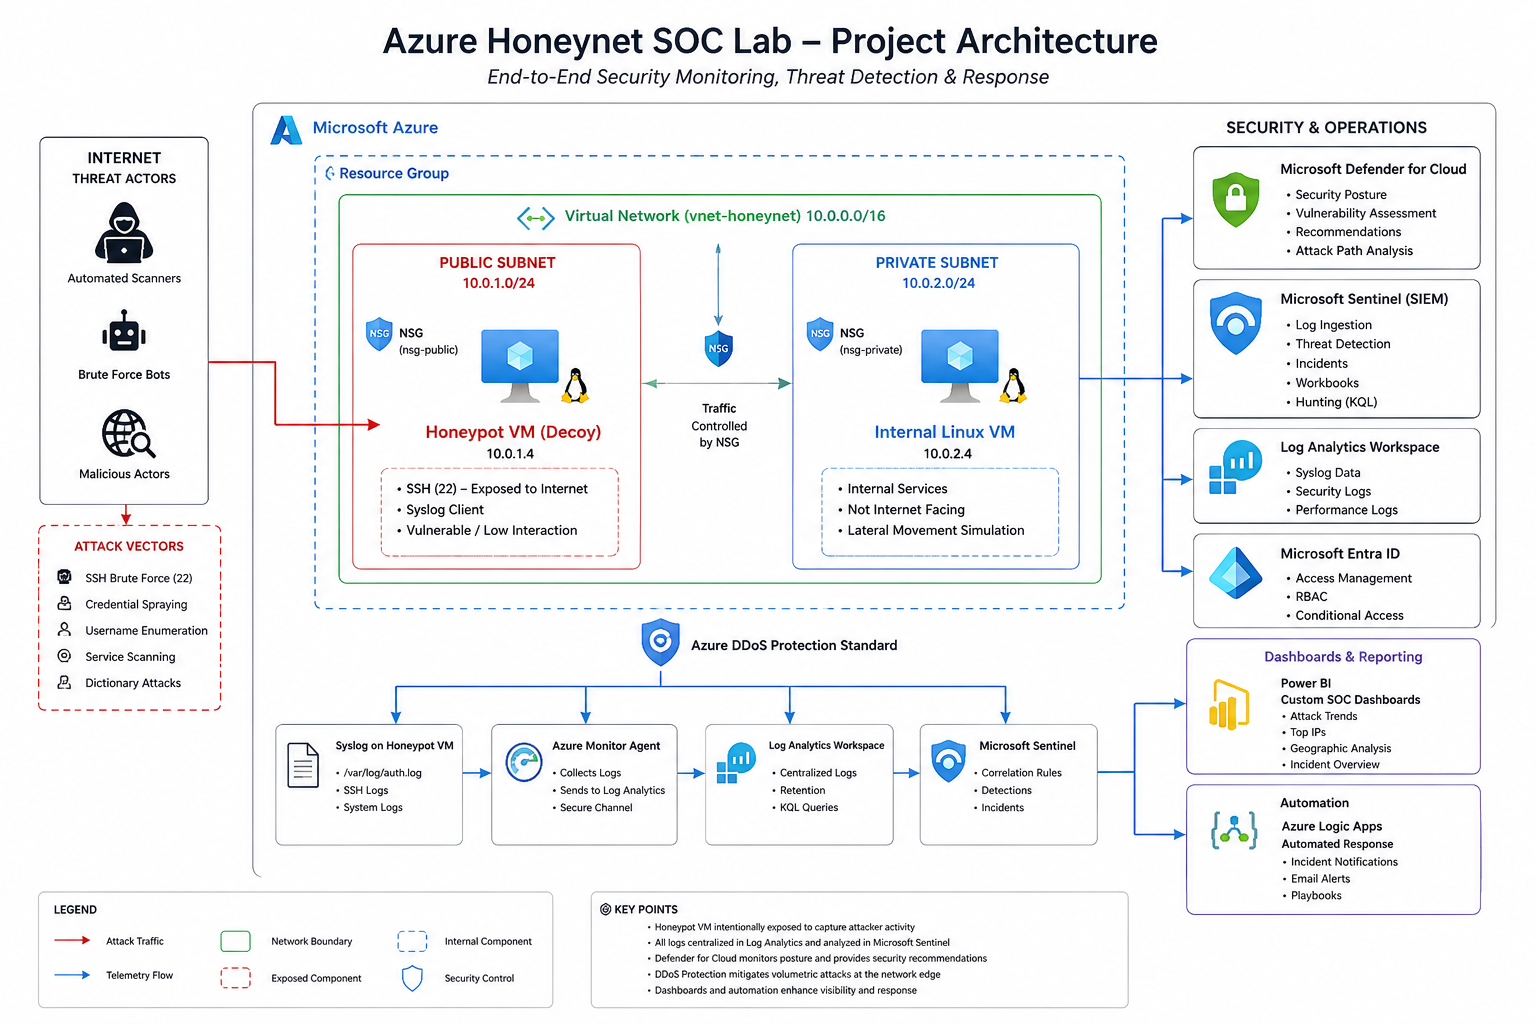The width and height of the screenshot is (1536, 1024).
Task: Click the legend green Network Boundary box
Action: point(235,941)
